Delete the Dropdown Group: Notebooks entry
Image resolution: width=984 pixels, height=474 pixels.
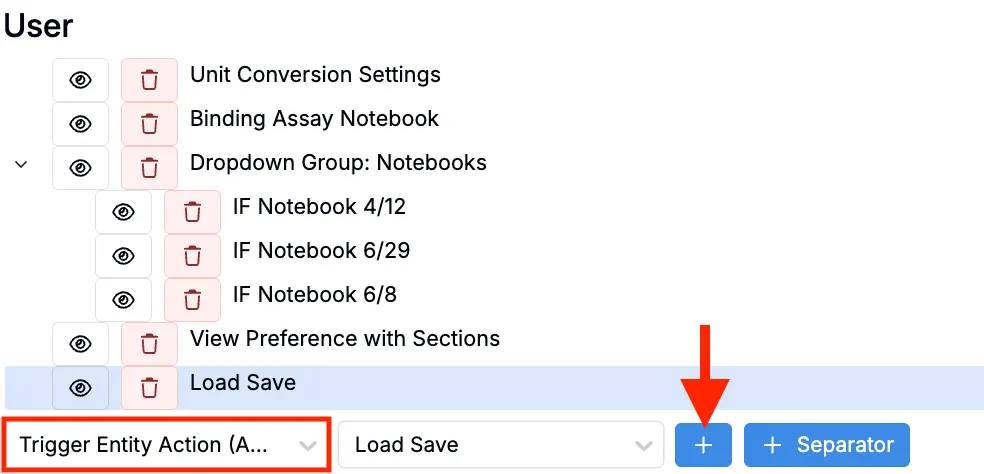[149, 167]
